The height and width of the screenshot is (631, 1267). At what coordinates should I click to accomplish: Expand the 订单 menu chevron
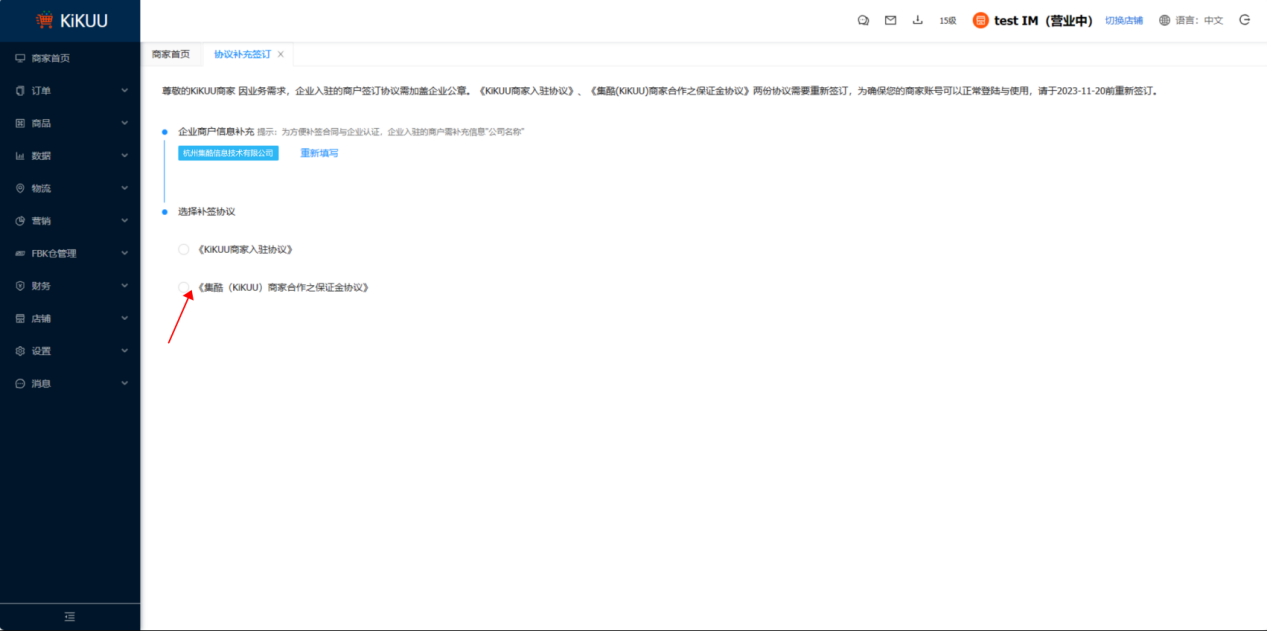tap(124, 91)
